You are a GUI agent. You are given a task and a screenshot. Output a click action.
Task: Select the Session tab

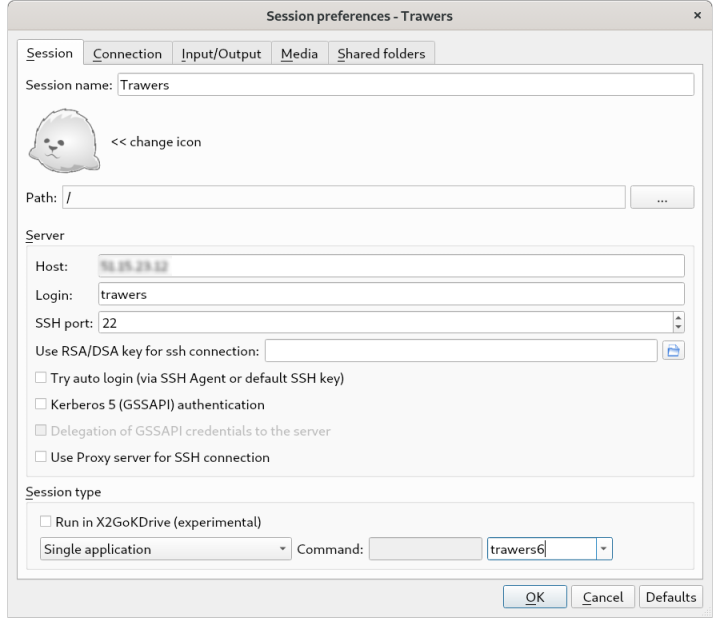[x=50, y=53]
